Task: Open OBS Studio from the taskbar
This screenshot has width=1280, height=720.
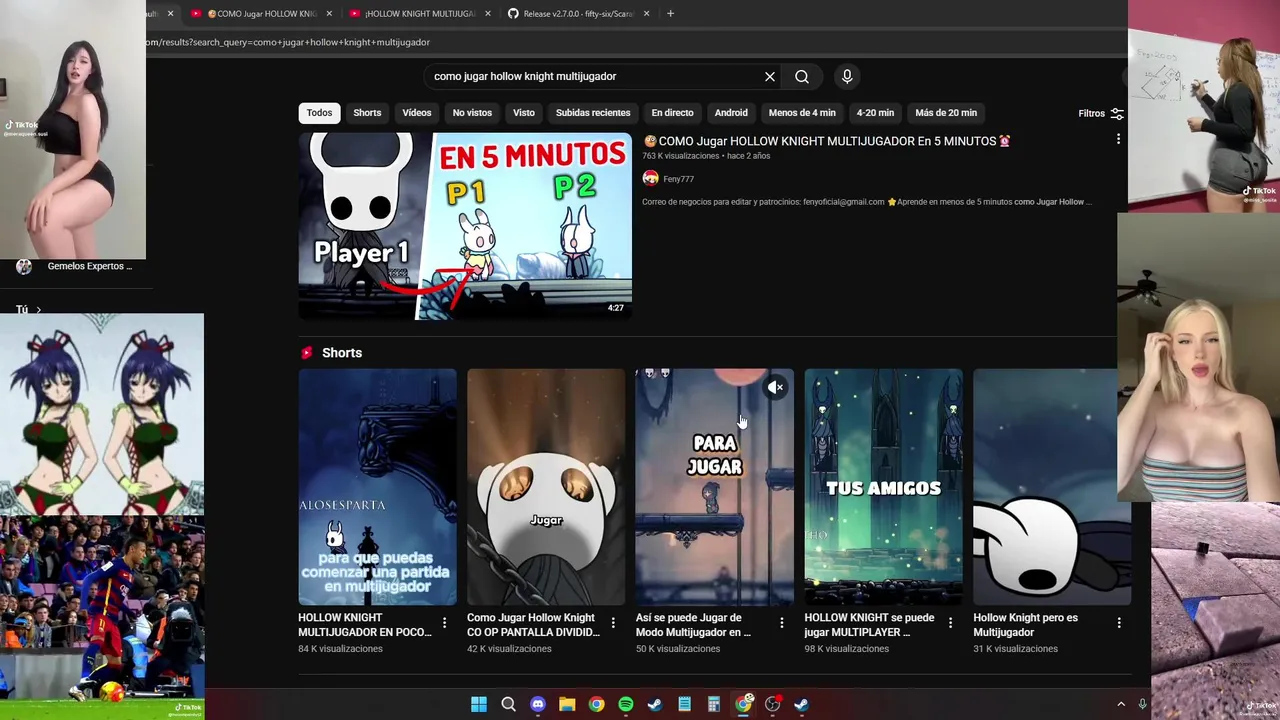Action: tap(772, 704)
